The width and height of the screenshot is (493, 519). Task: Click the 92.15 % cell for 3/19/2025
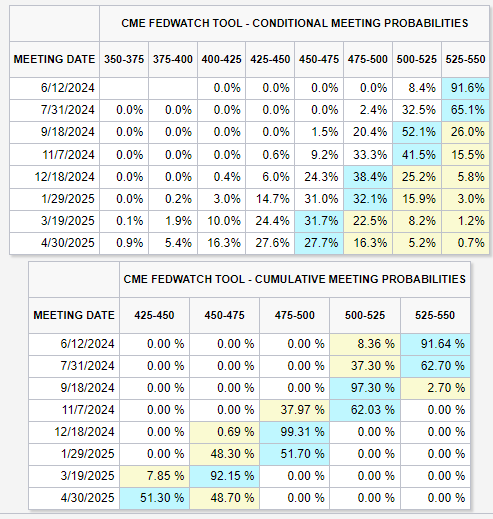click(224, 476)
